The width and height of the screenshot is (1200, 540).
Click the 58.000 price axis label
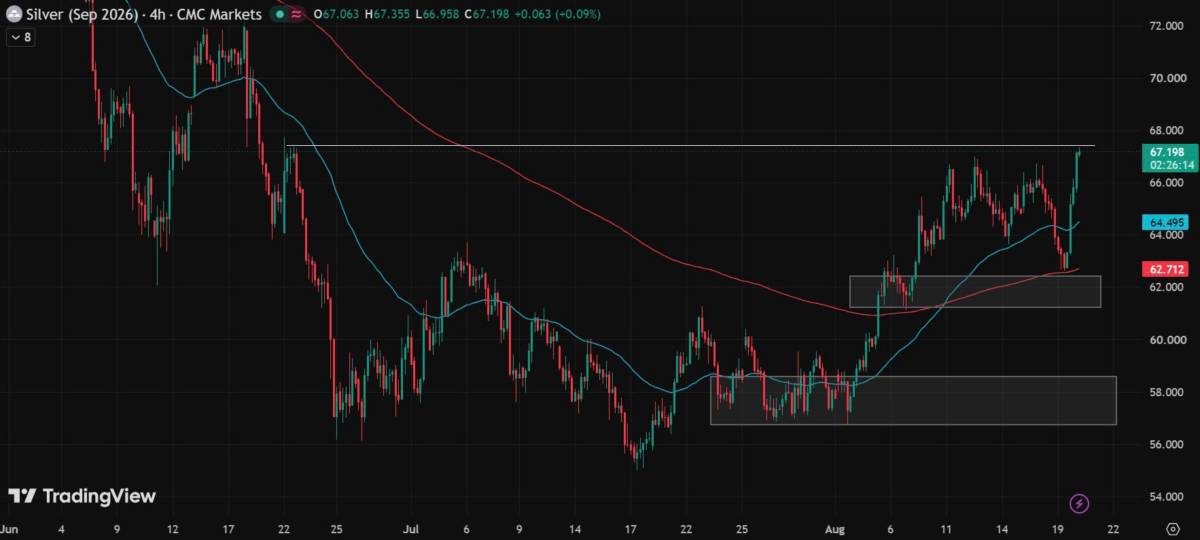1167,392
